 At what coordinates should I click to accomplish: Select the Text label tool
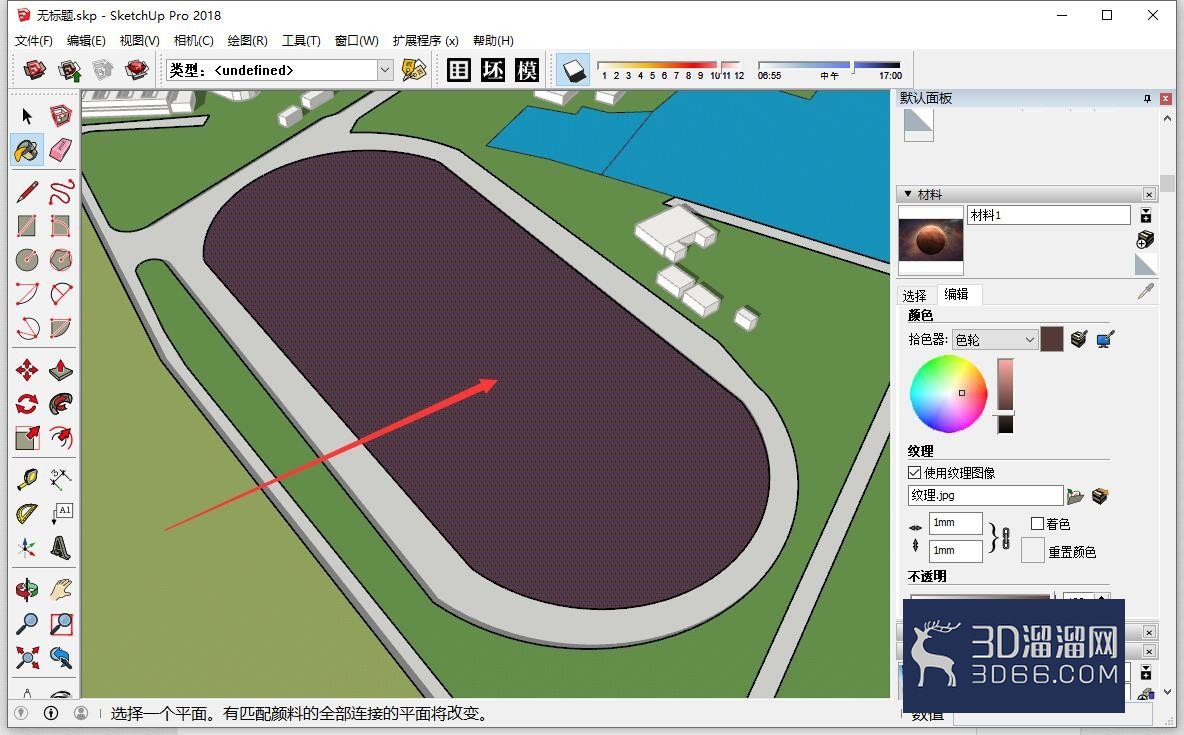pyautogui.click(x=60, y=514)
